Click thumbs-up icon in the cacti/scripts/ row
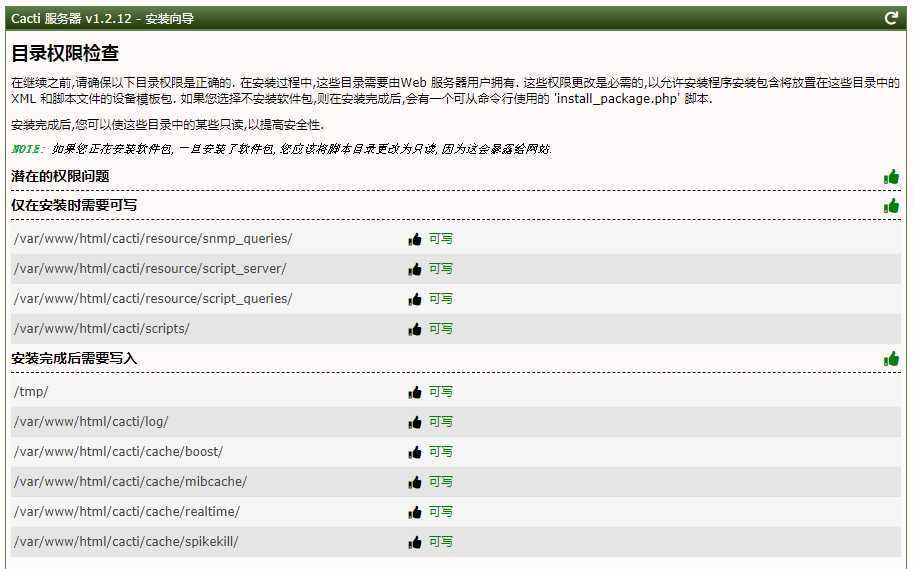 tap(415, 330)
